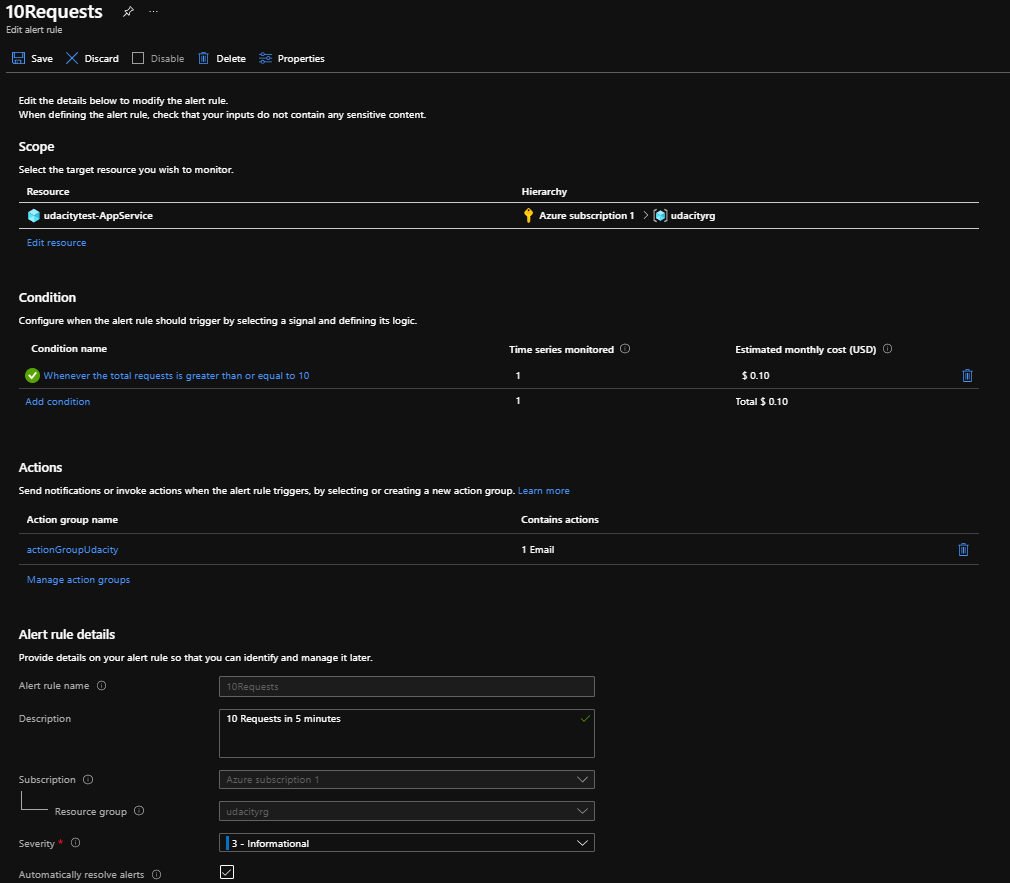Open the Edit resource link
Screen dimensions: 1010x883
[x=56, y=243]
